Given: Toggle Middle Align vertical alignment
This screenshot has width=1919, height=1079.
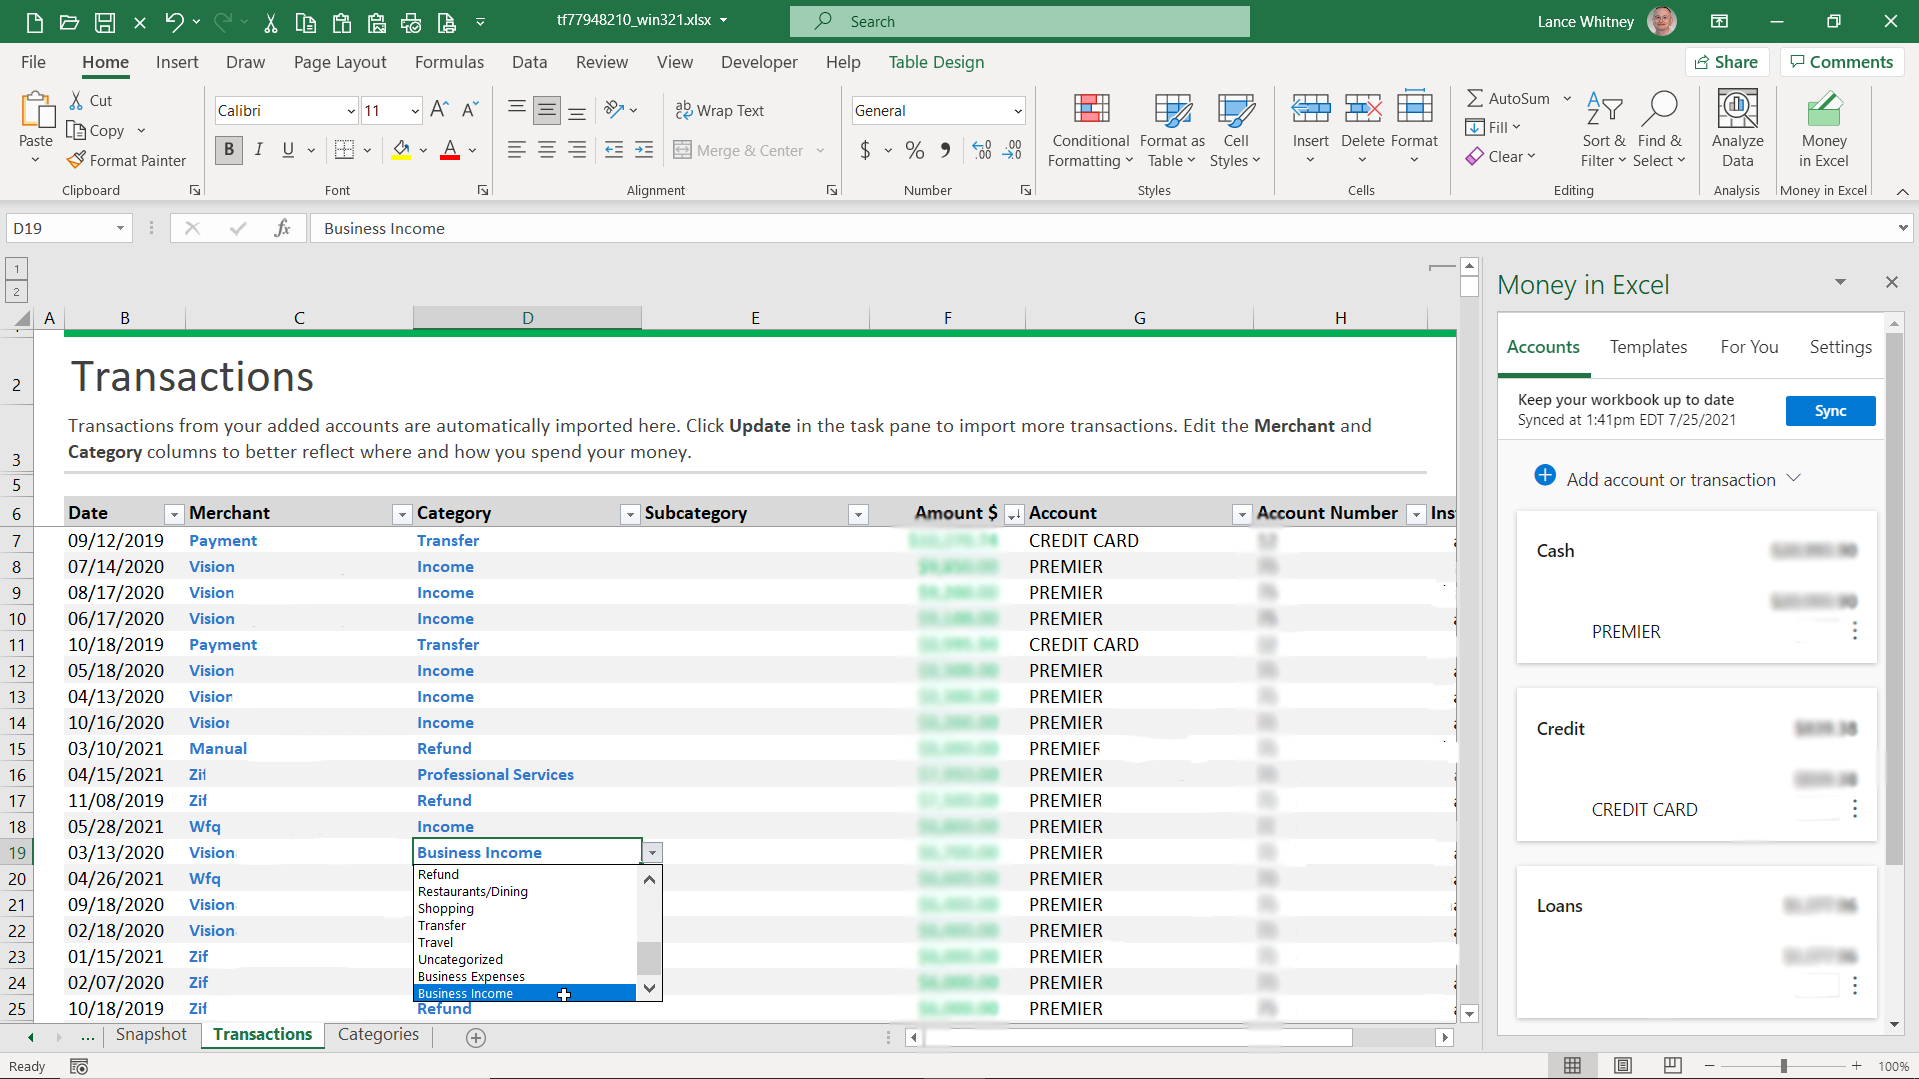Looking at the screenshot, I should tap(547, 110).
